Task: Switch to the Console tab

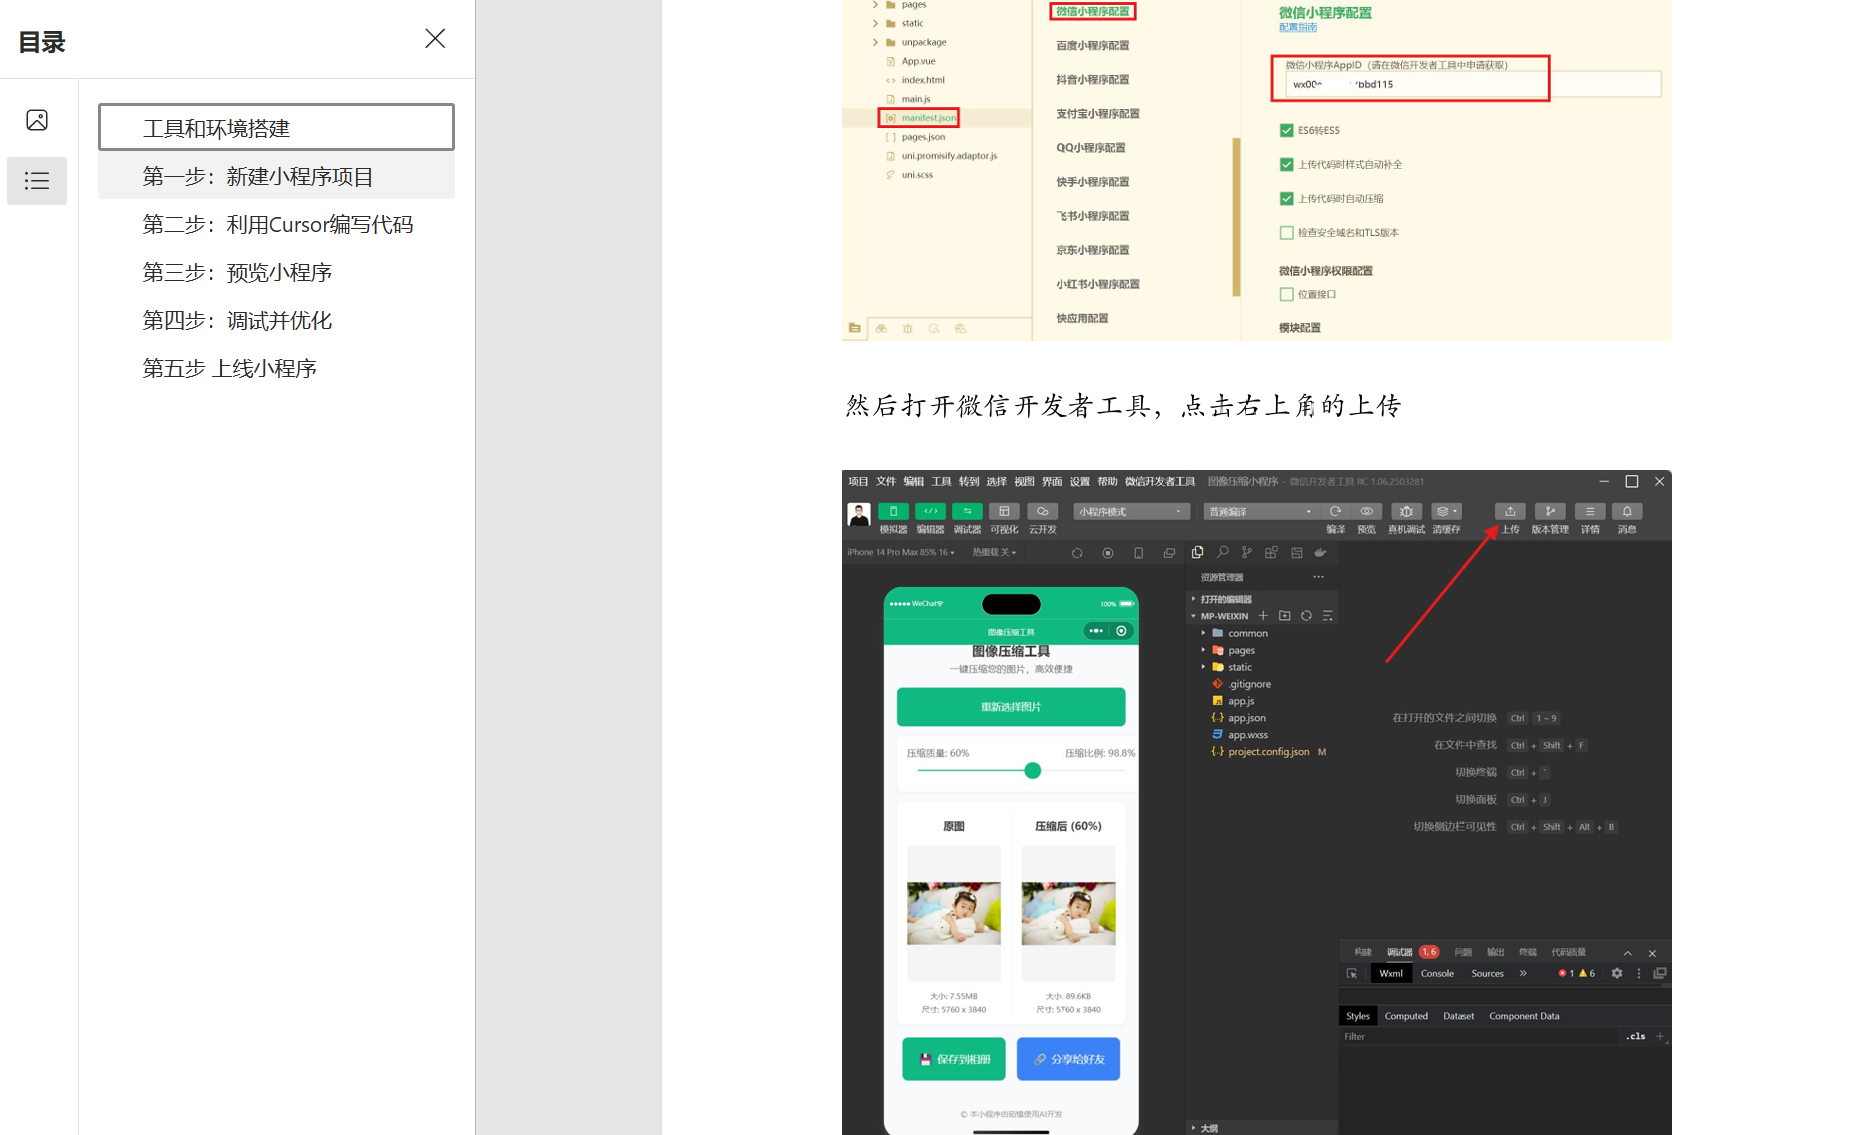Action: [x=1437, y=974]
